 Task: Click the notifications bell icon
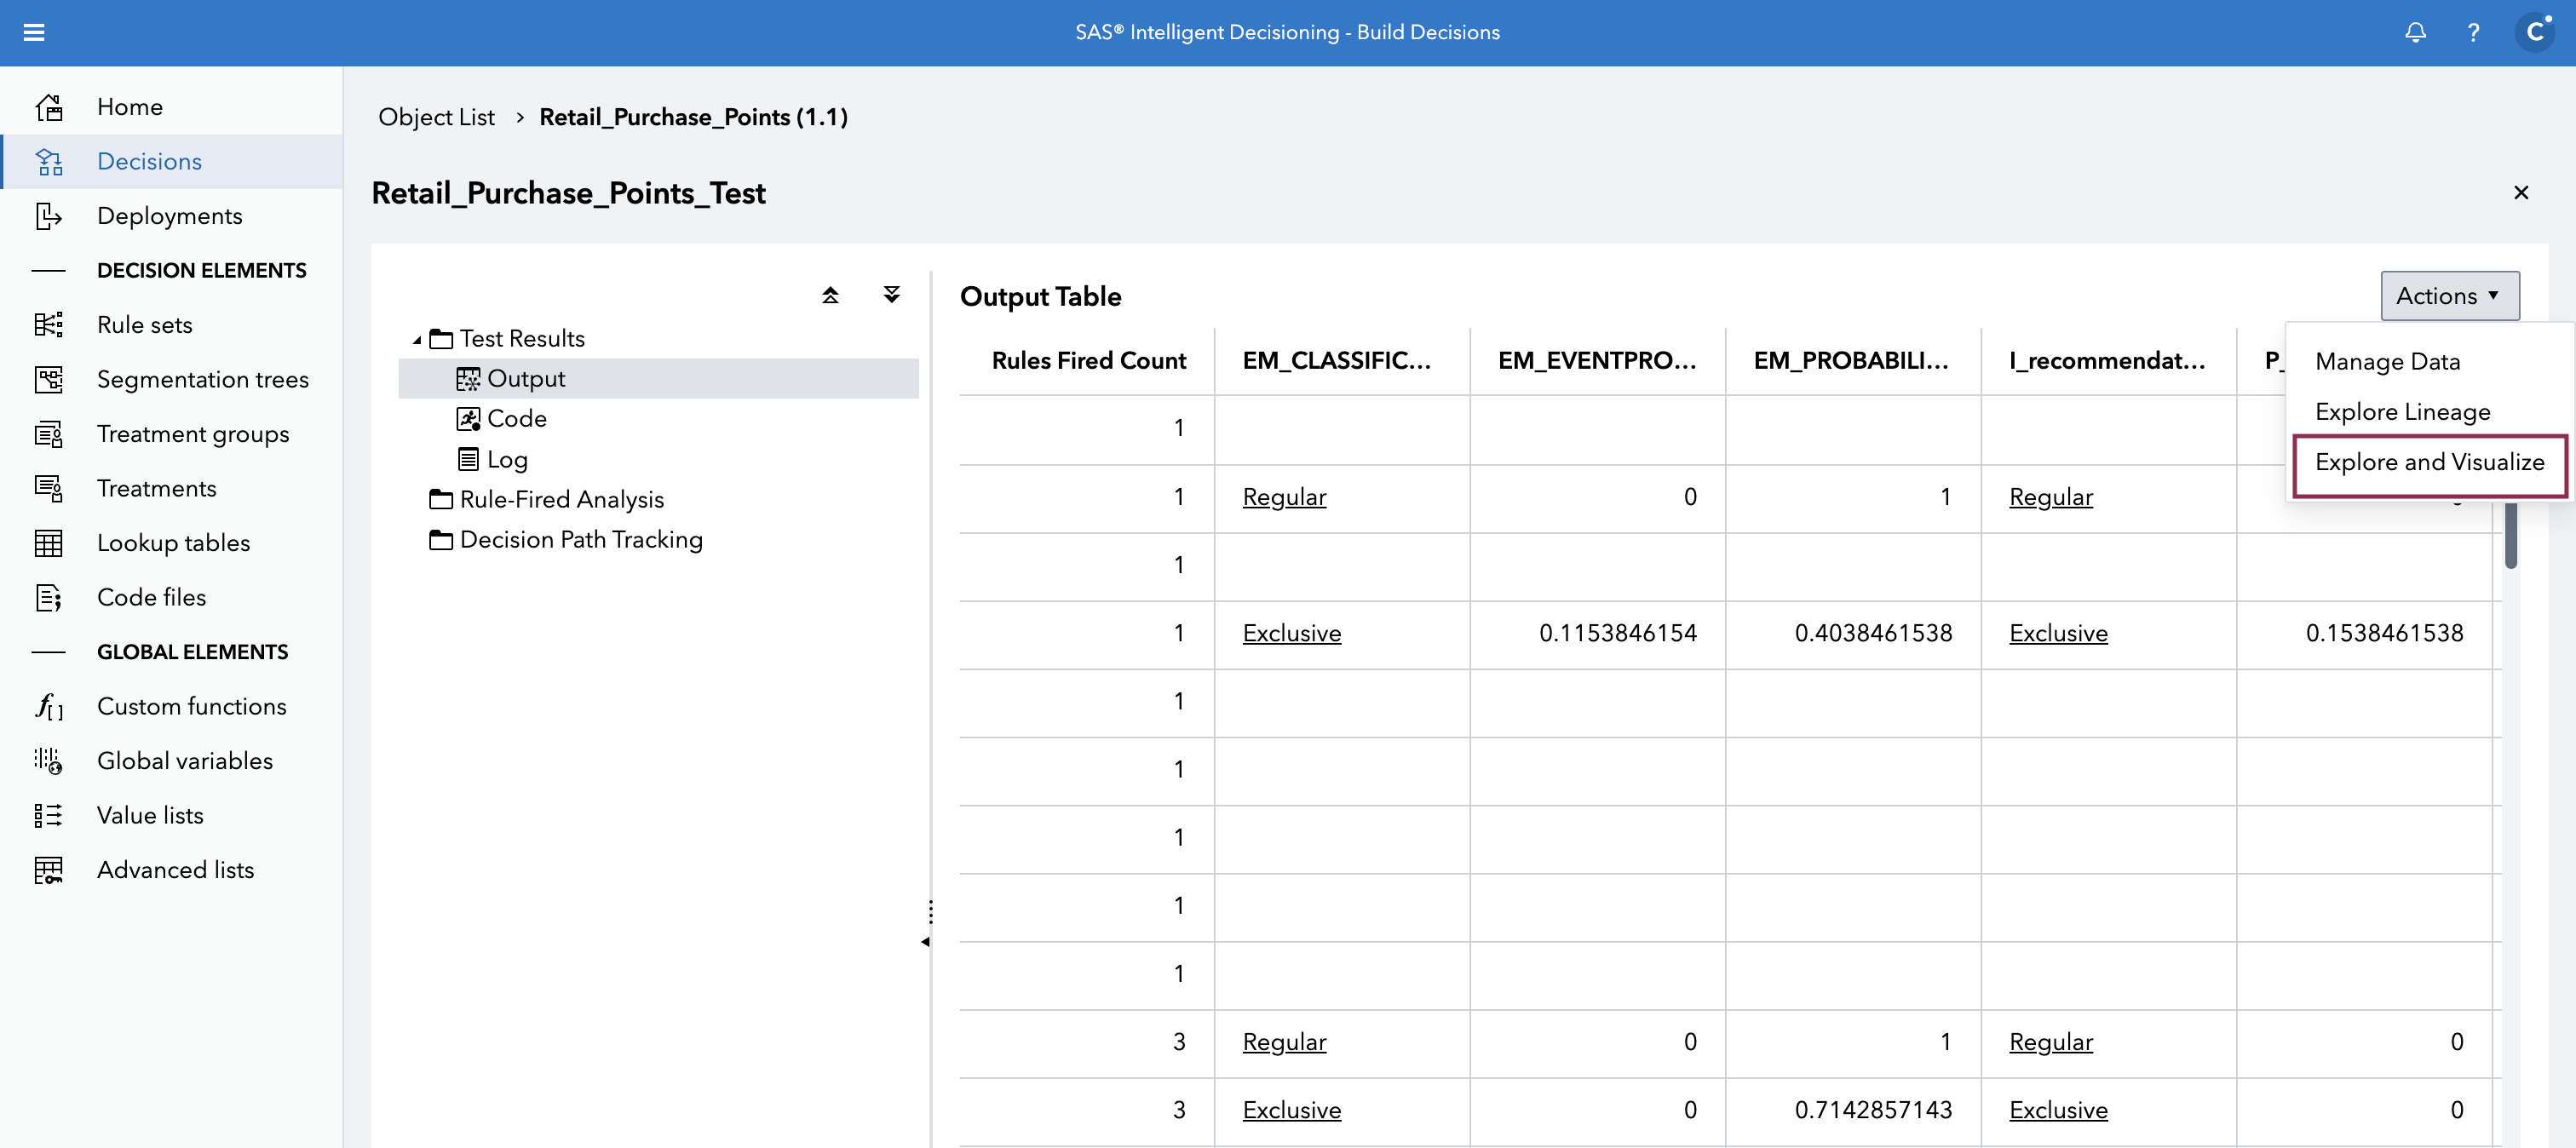(2415, 32)
